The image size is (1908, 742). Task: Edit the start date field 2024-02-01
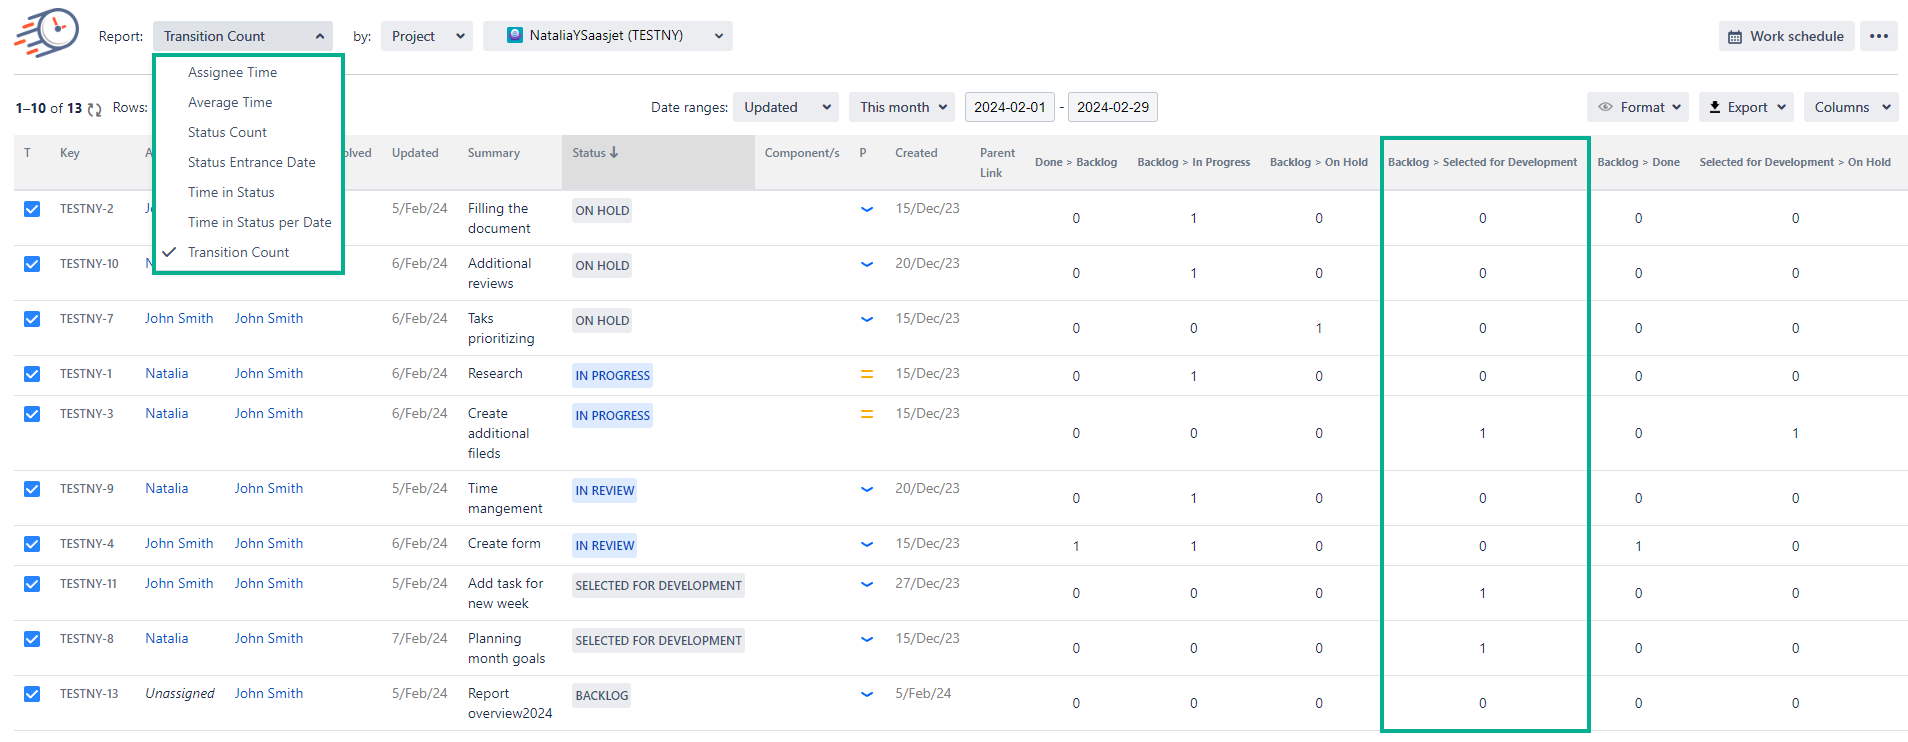(x=1010, y=107)
